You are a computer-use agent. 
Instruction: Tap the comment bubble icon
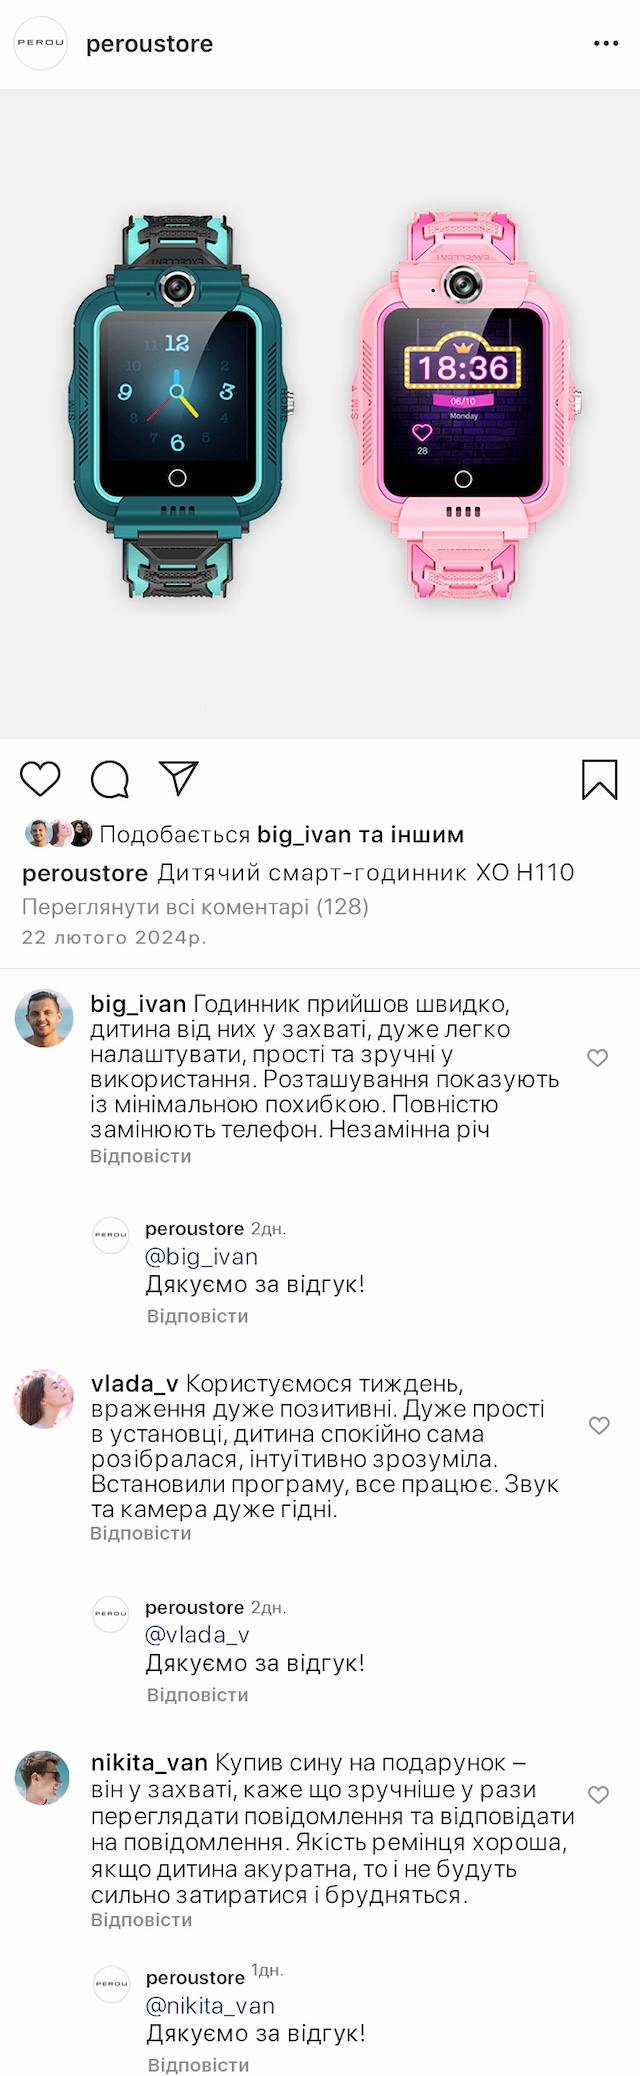110,779
